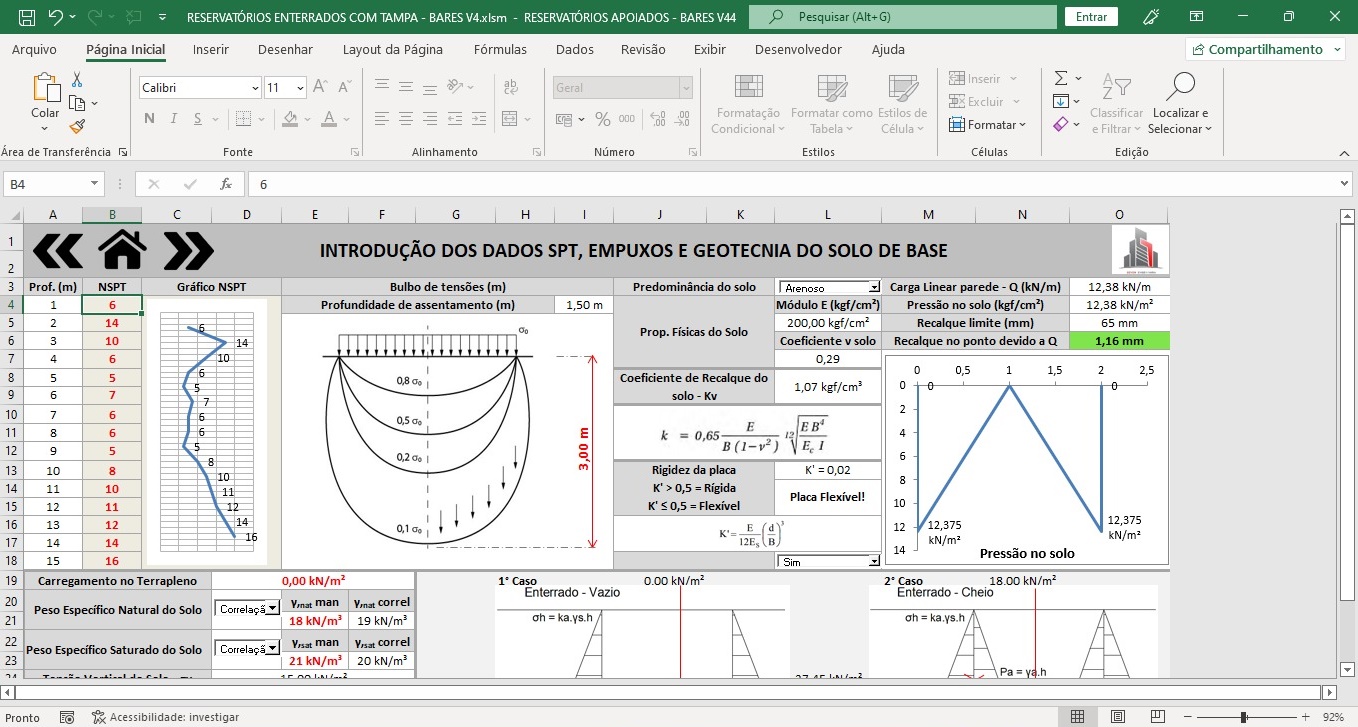Click the home house navigation icon in the sheet
The height and width of the screenshot is (727, 1358).
(x=121, y=250)
